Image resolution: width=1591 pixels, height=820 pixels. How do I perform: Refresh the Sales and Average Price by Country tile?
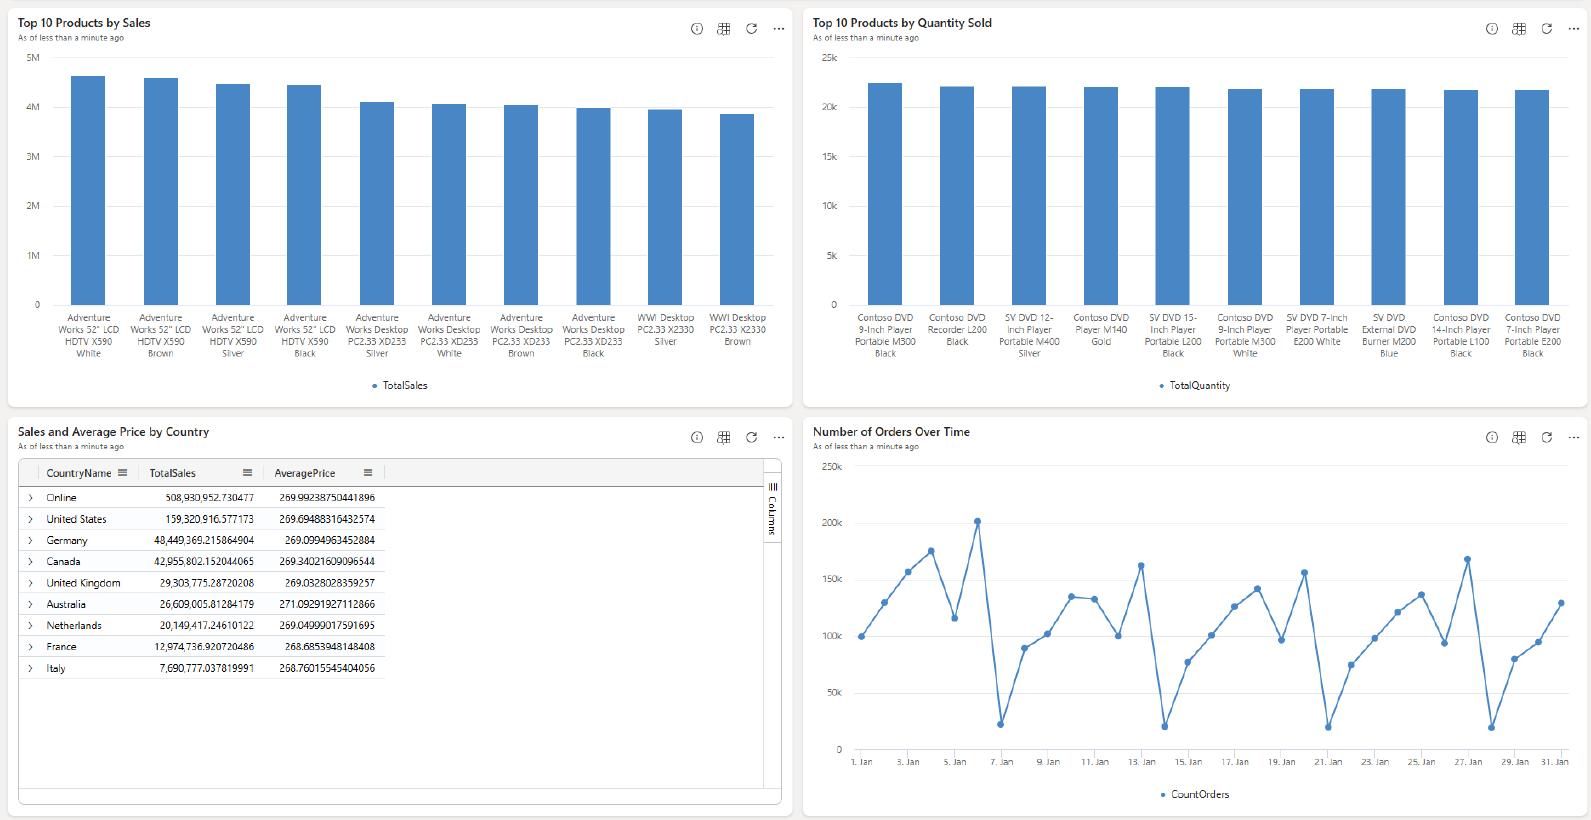tap(751, 438)
